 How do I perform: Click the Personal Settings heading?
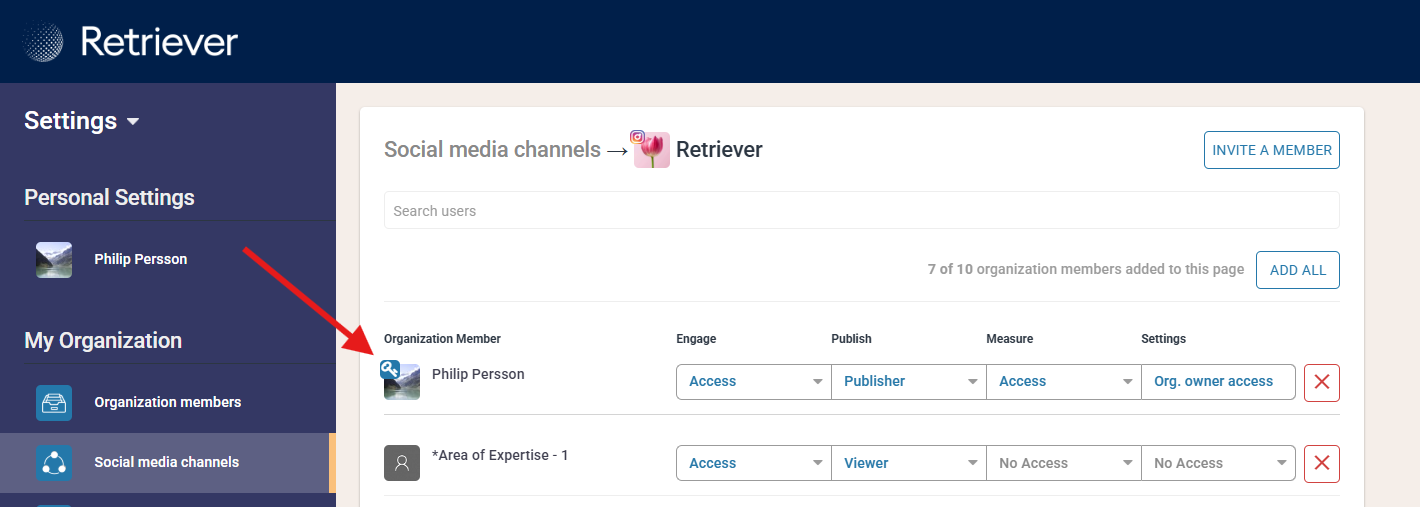[x=109, y=198]
